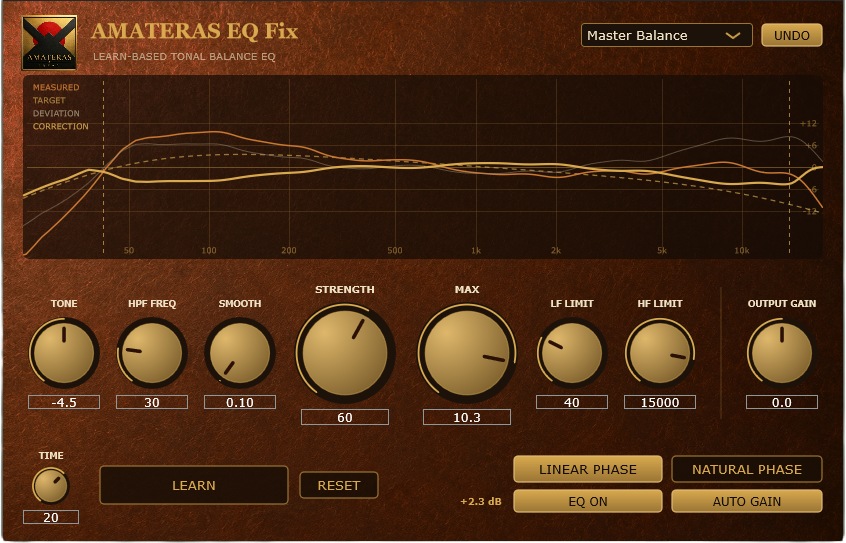Click the MAX knob
The height and width of the screenshot is (543, 846).
467,353
